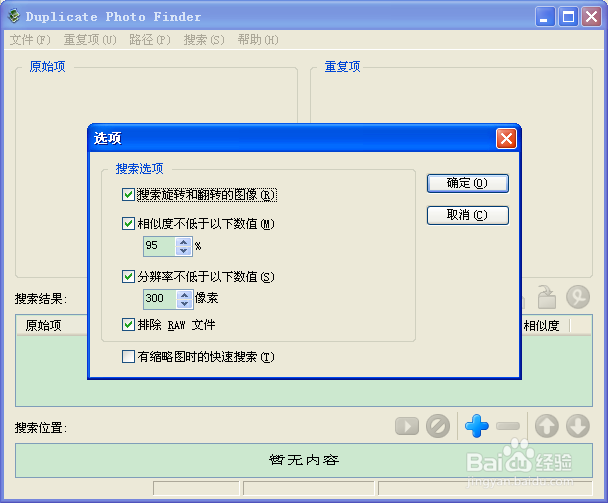Click the move-to-folder icon above results
Viewport: 608px width, 503px height.
[547, 297]
